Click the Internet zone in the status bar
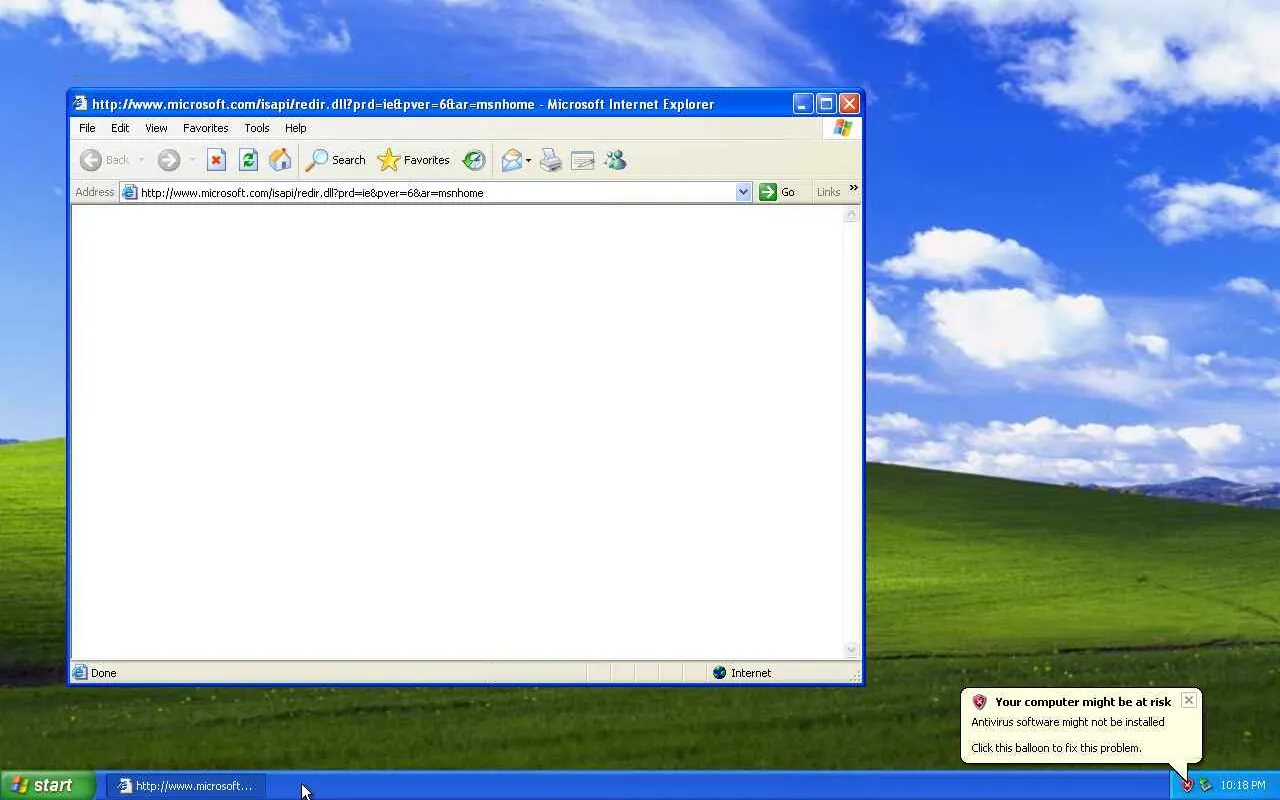Image resolution: width=1280 pixels, height=800 pixels. 742,673
